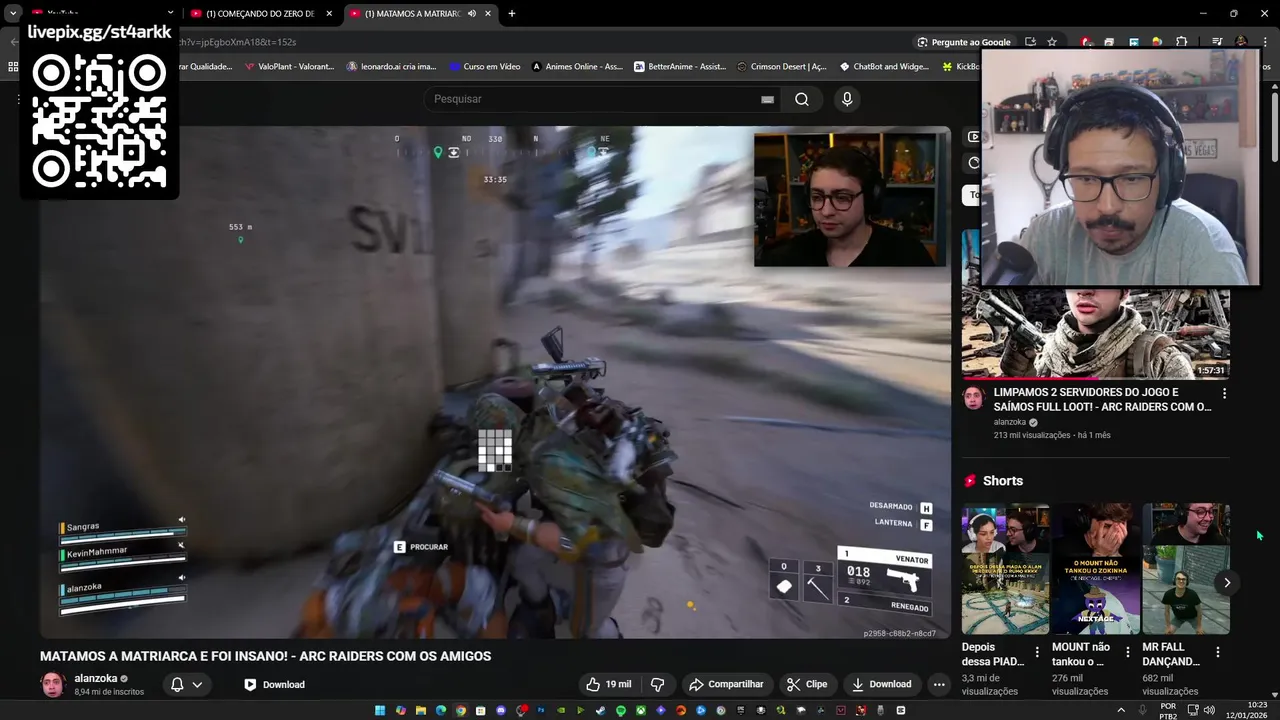
Task: Open options menu for the Depois dessa PIAD short
Action: click(x=1037, y=652)
